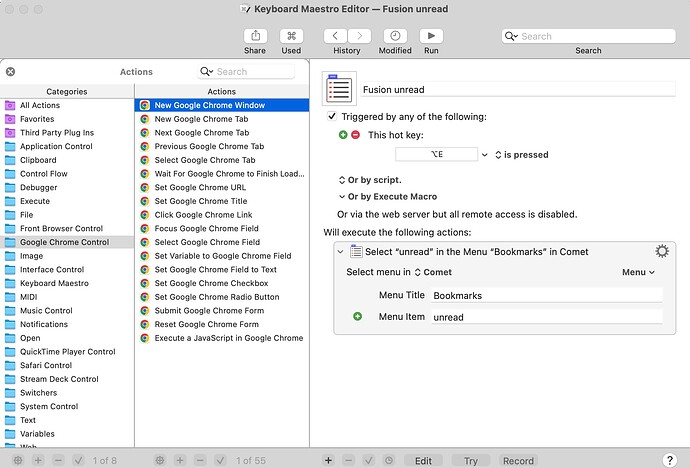The height and width of the screenshot is (468, 690).
Task: Toggle the Triggered by any of the following checkbox
Action: [x=332, y=116]
